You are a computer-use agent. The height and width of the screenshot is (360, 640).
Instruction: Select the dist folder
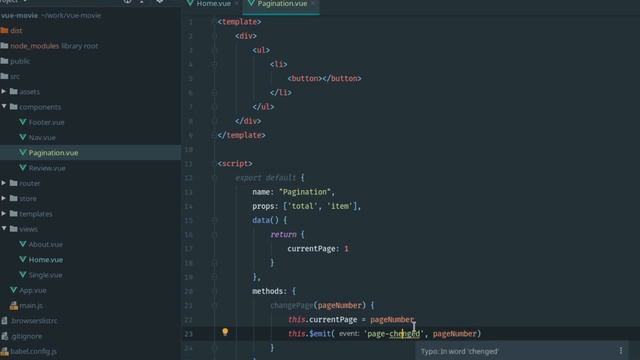pyautogui.click(x=16, y=30)
